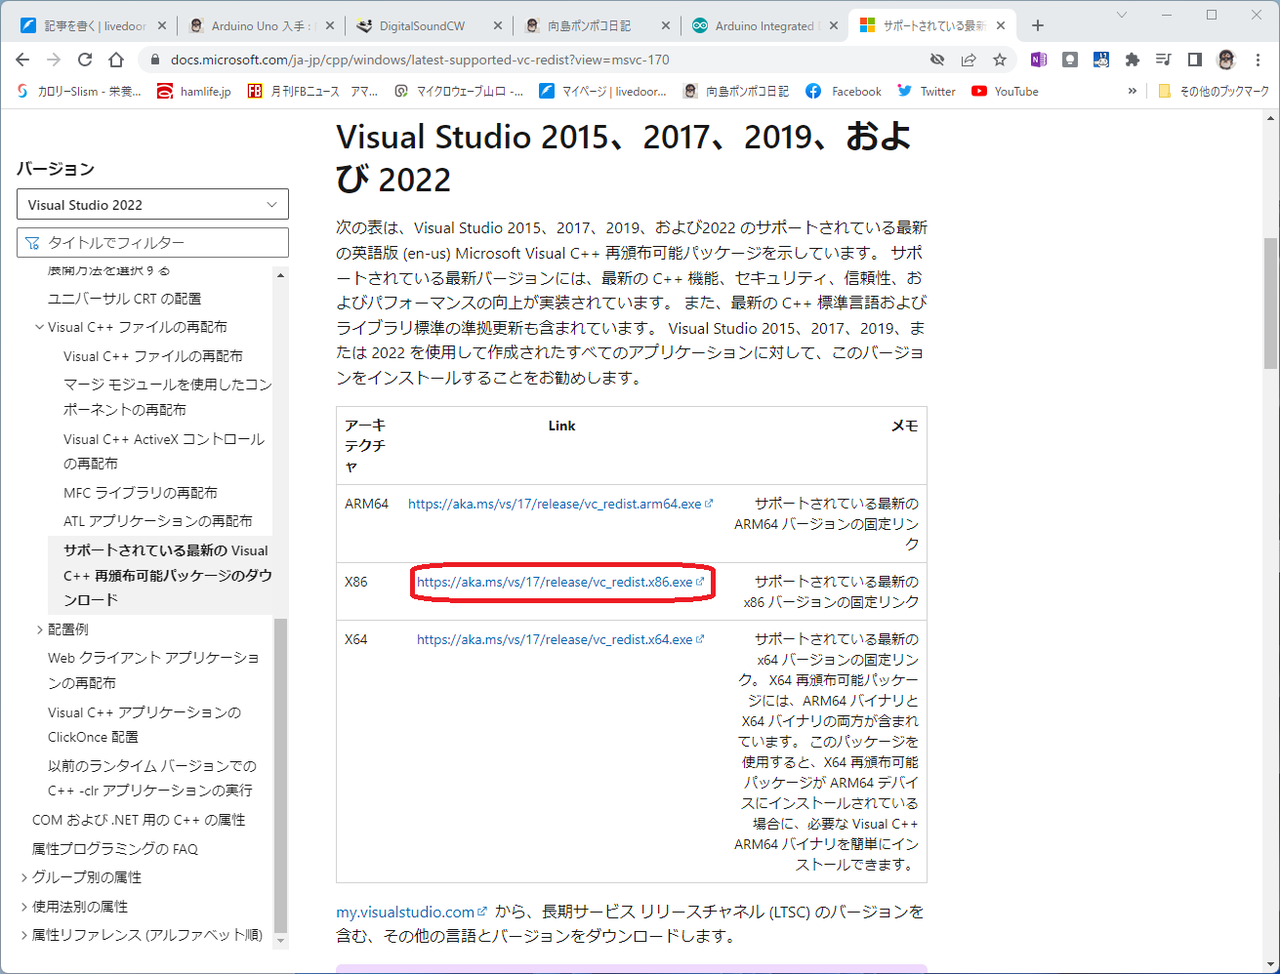Go back to the previous page

24,60
